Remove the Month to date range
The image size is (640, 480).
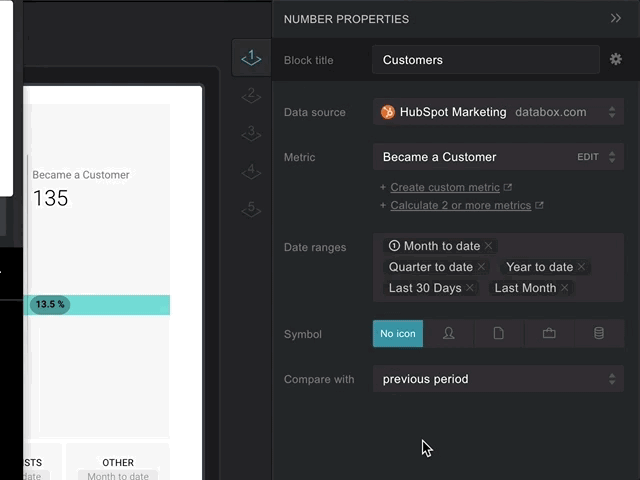pyautogui.click(x=489, y=246)
